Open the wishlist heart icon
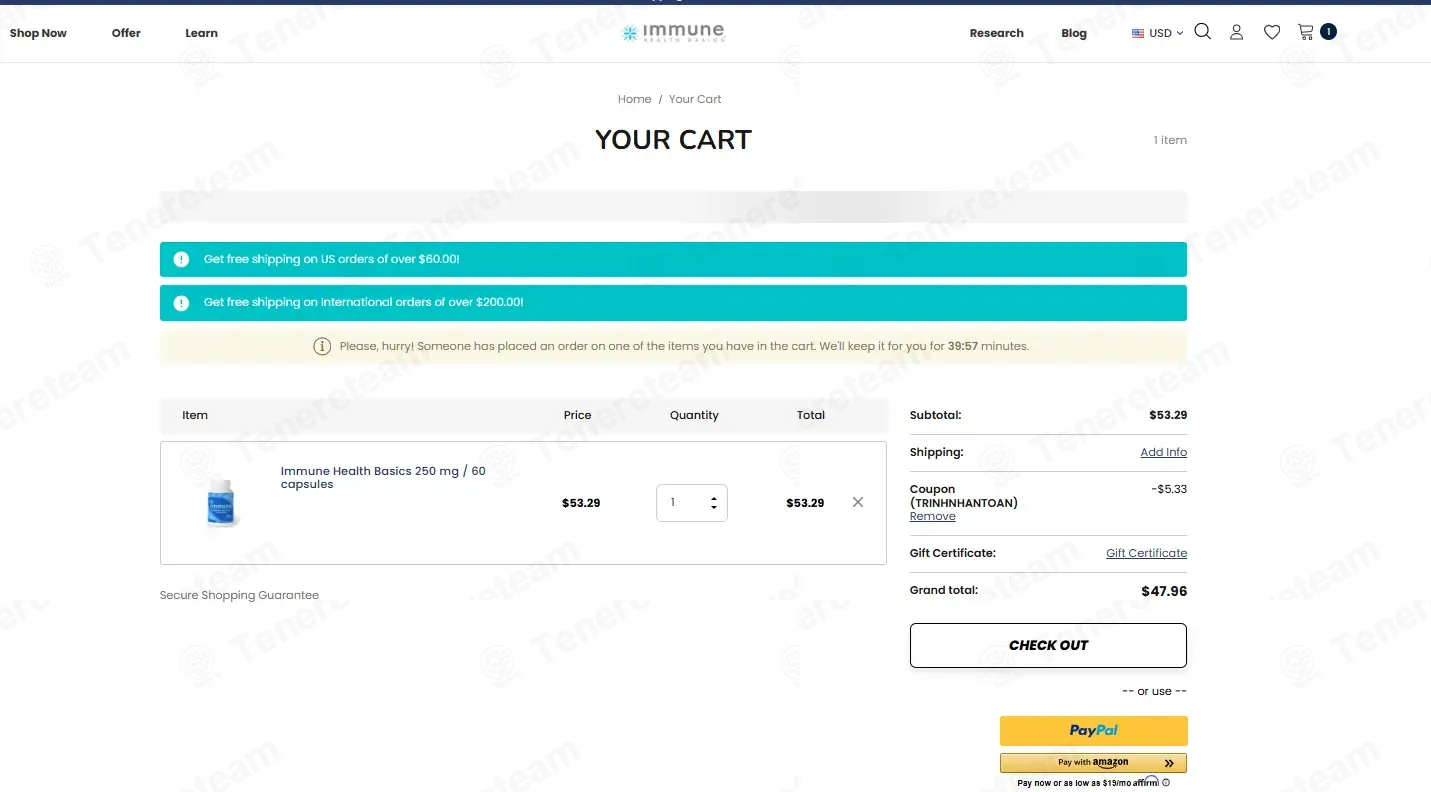 (1272, 32)
